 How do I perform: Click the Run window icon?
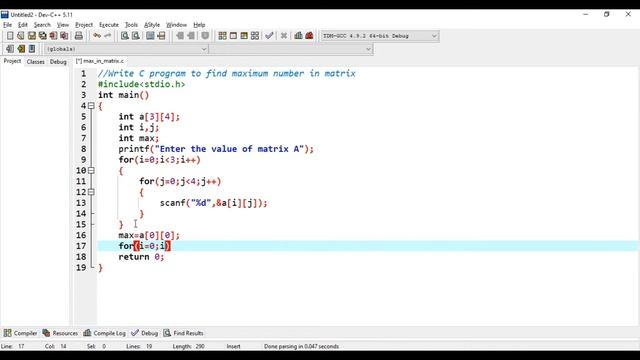(x=233, y=36)
